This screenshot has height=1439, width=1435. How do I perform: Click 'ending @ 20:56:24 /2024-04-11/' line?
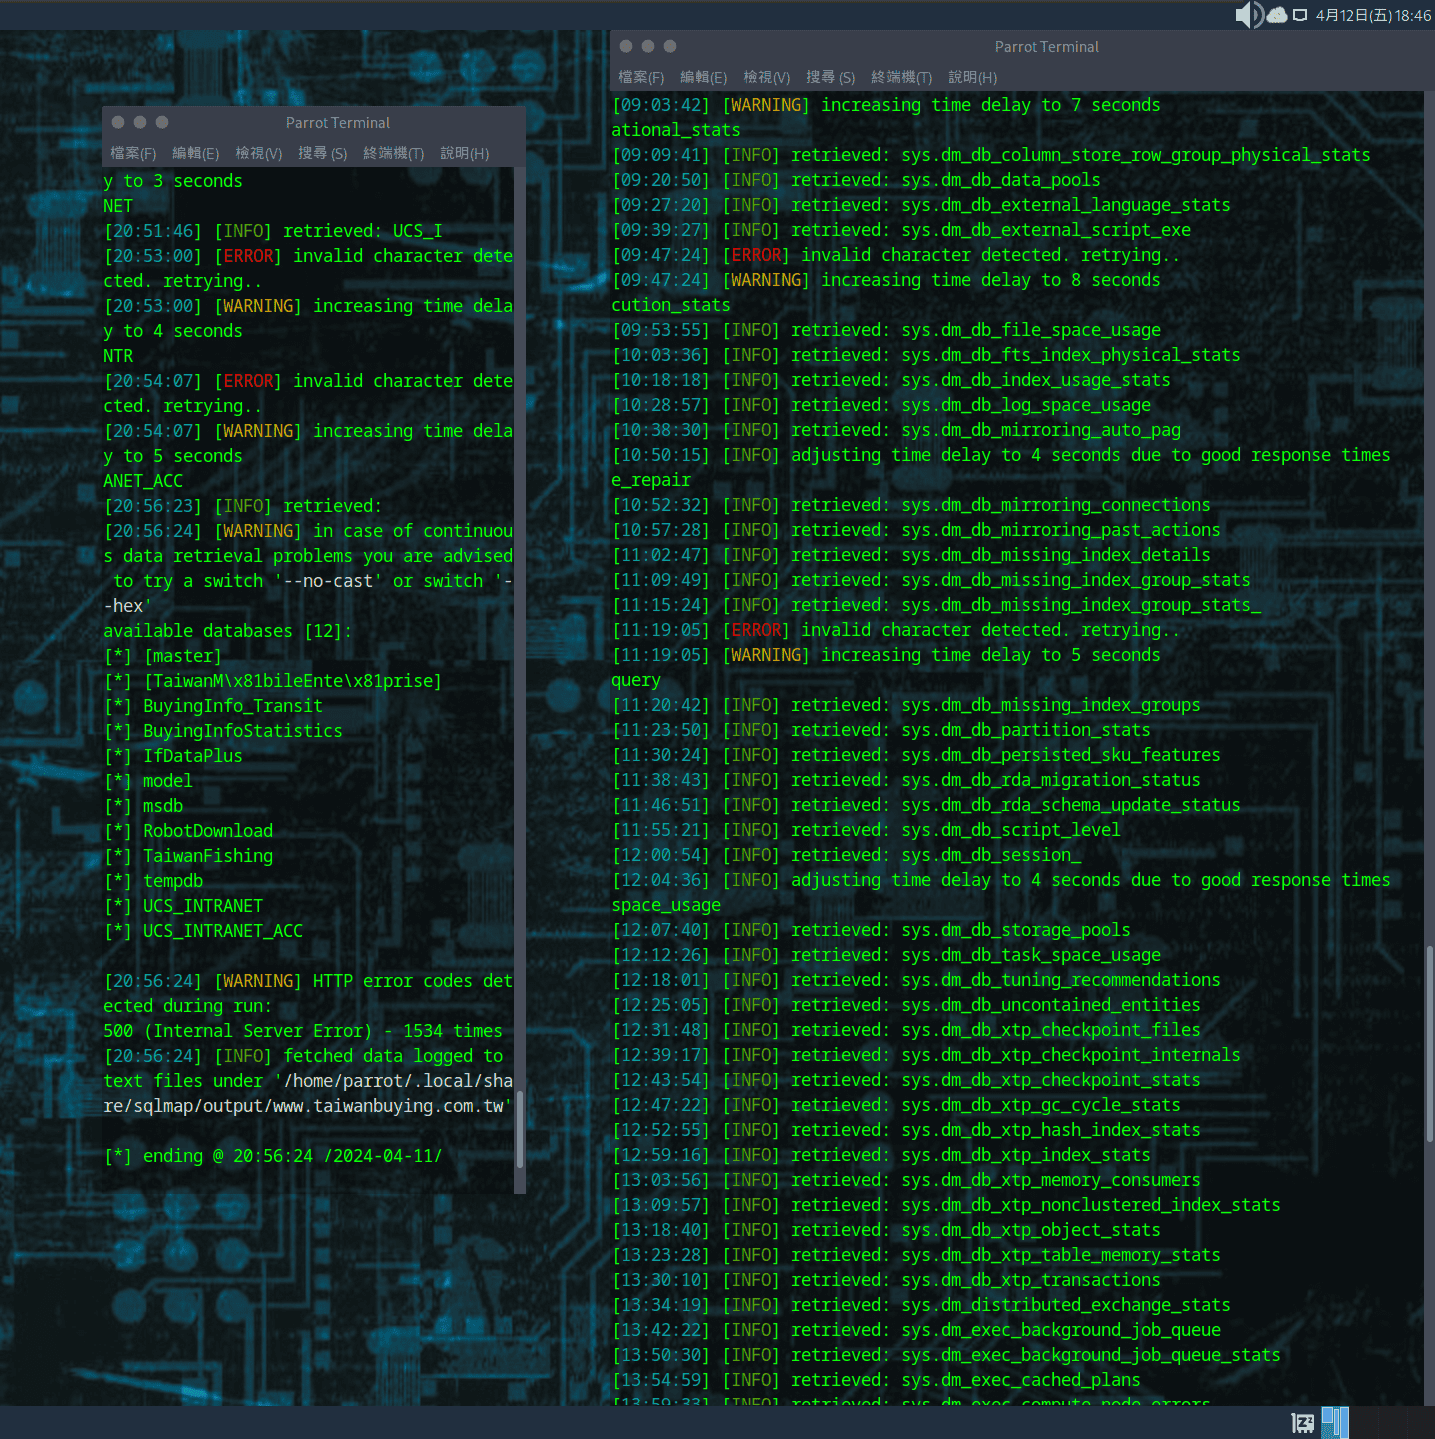click(273, 1156)
